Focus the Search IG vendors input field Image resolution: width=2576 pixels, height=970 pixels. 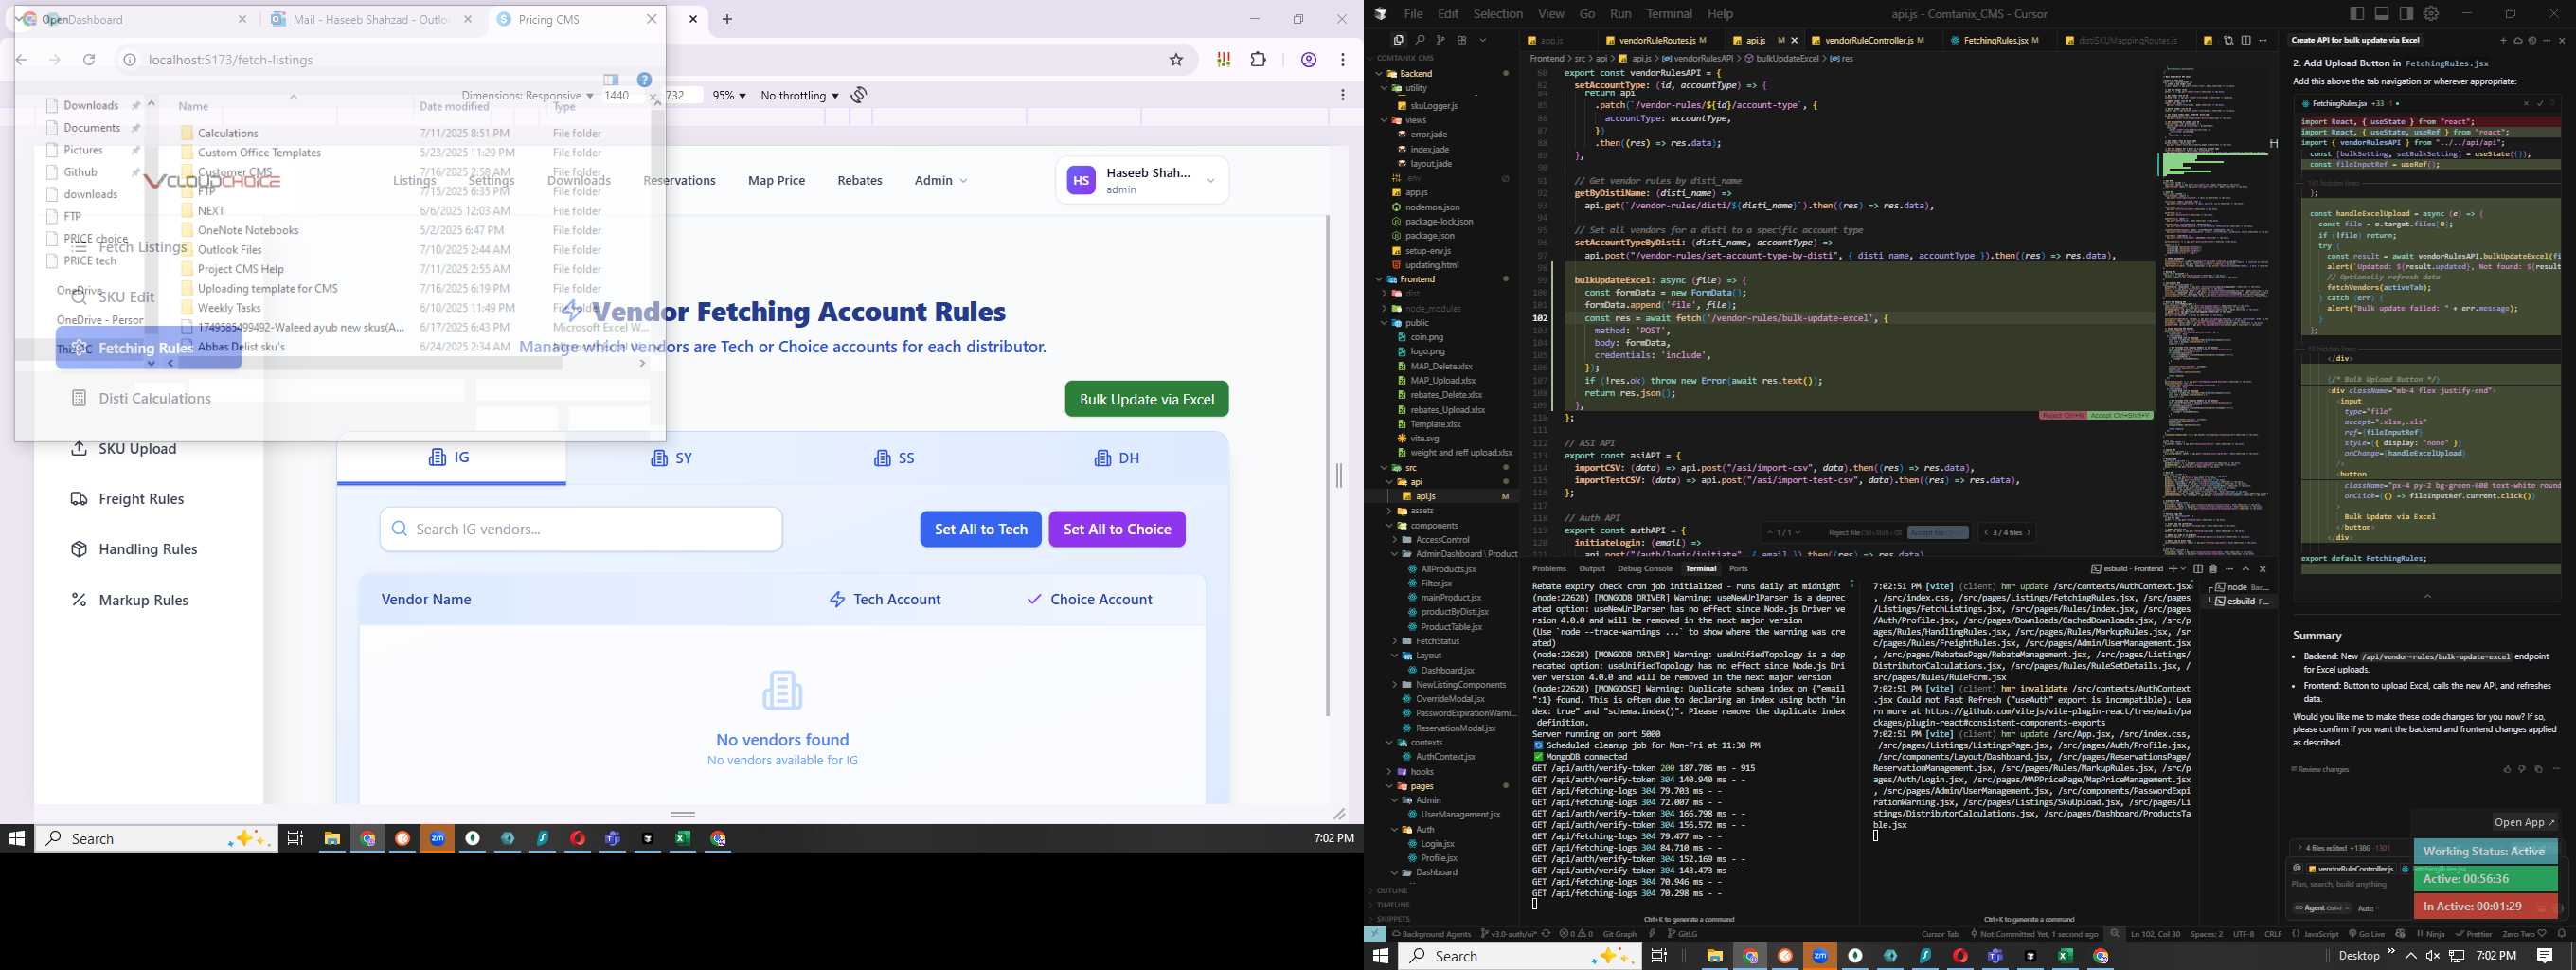click(x=581, y=529)
